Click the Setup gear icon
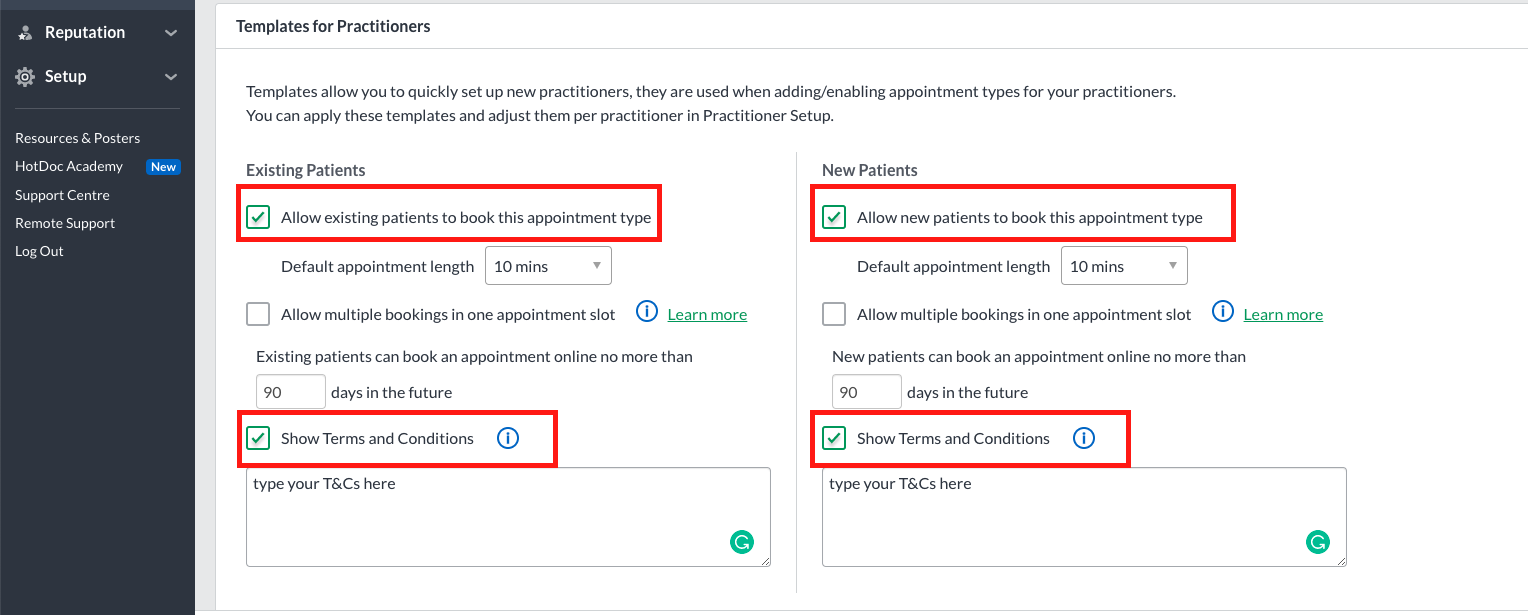Screen dimensions: 1528x615 click(x=26, y=76)
